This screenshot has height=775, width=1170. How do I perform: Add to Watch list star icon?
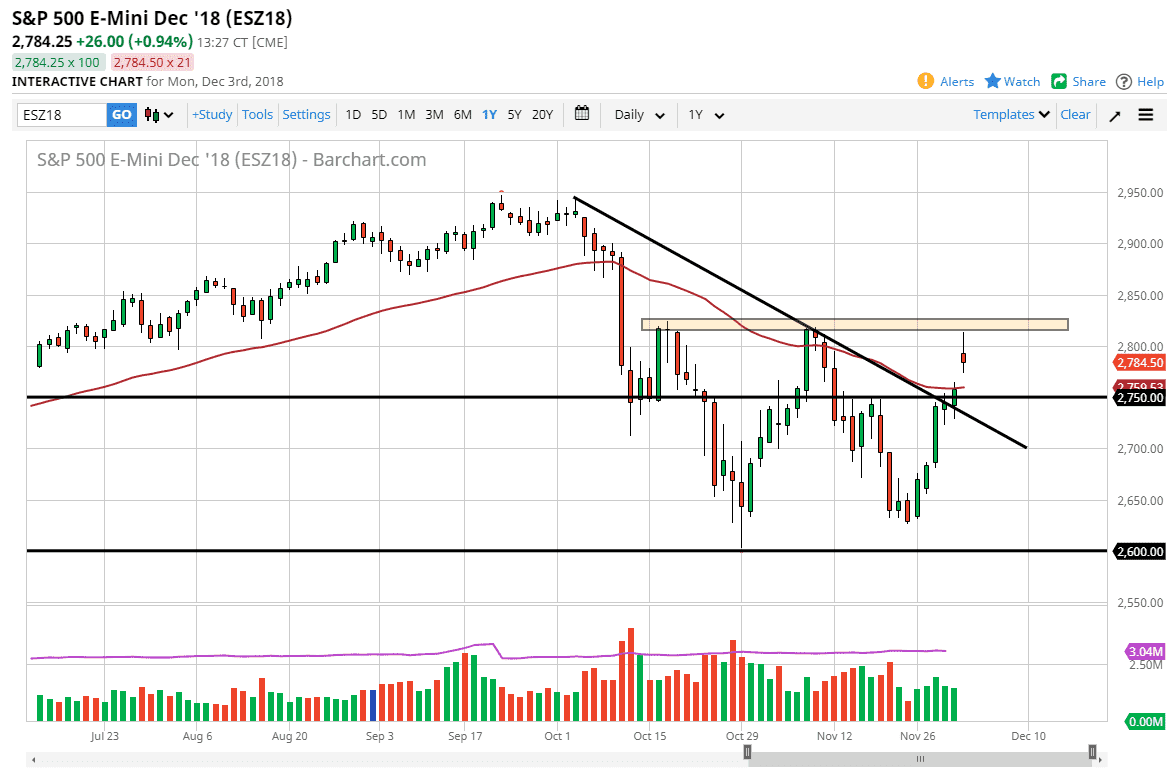[x=992, y=81]
